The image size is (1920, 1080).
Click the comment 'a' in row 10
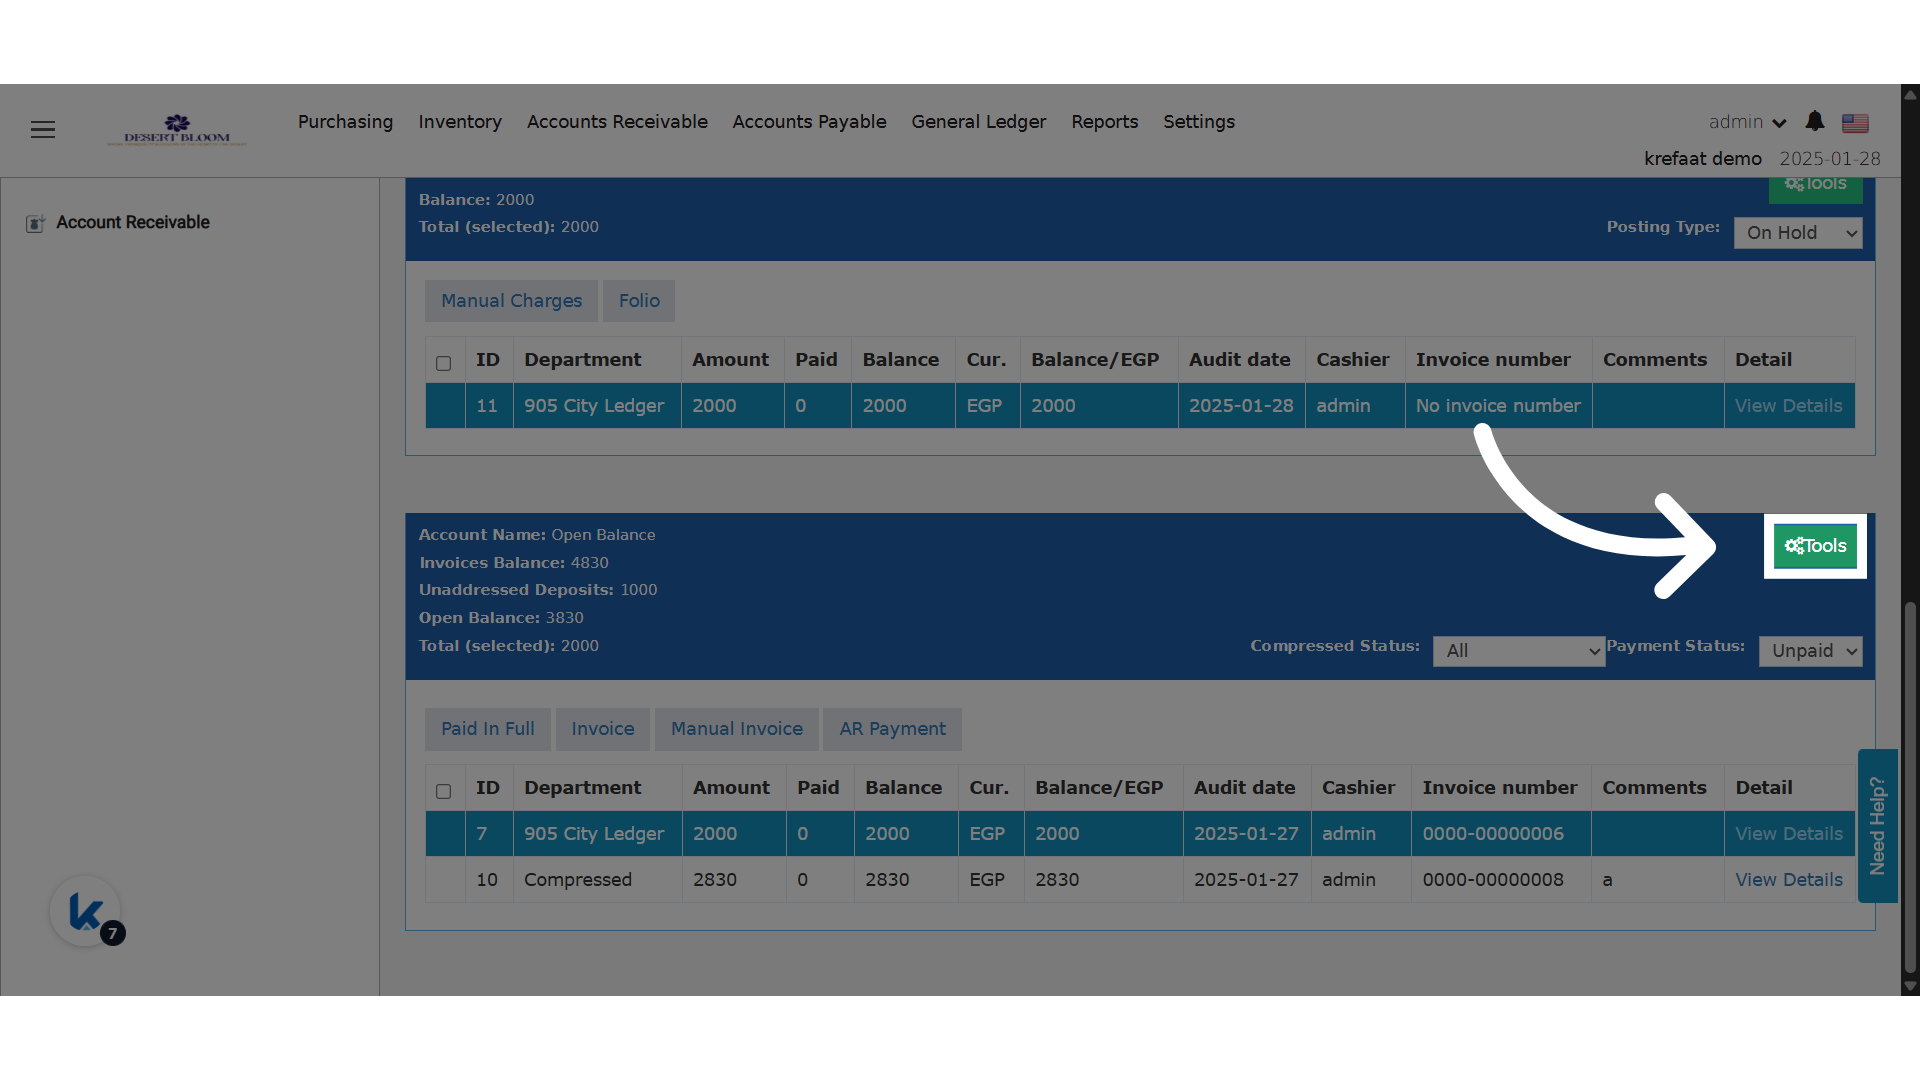pos(1607,880)
